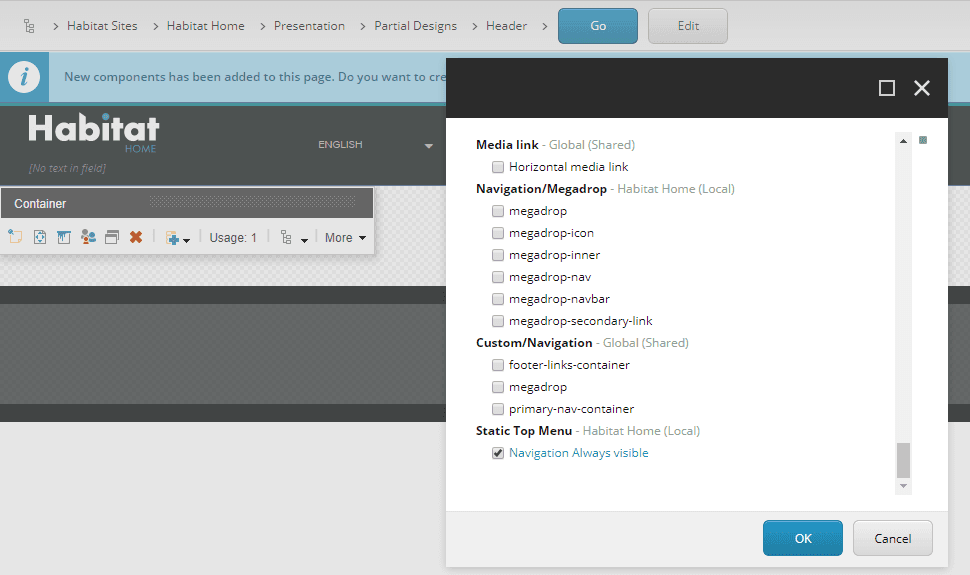Click the stacked windows icon in Container toolbar
970x575 pixels.
[x=112, y=237]
